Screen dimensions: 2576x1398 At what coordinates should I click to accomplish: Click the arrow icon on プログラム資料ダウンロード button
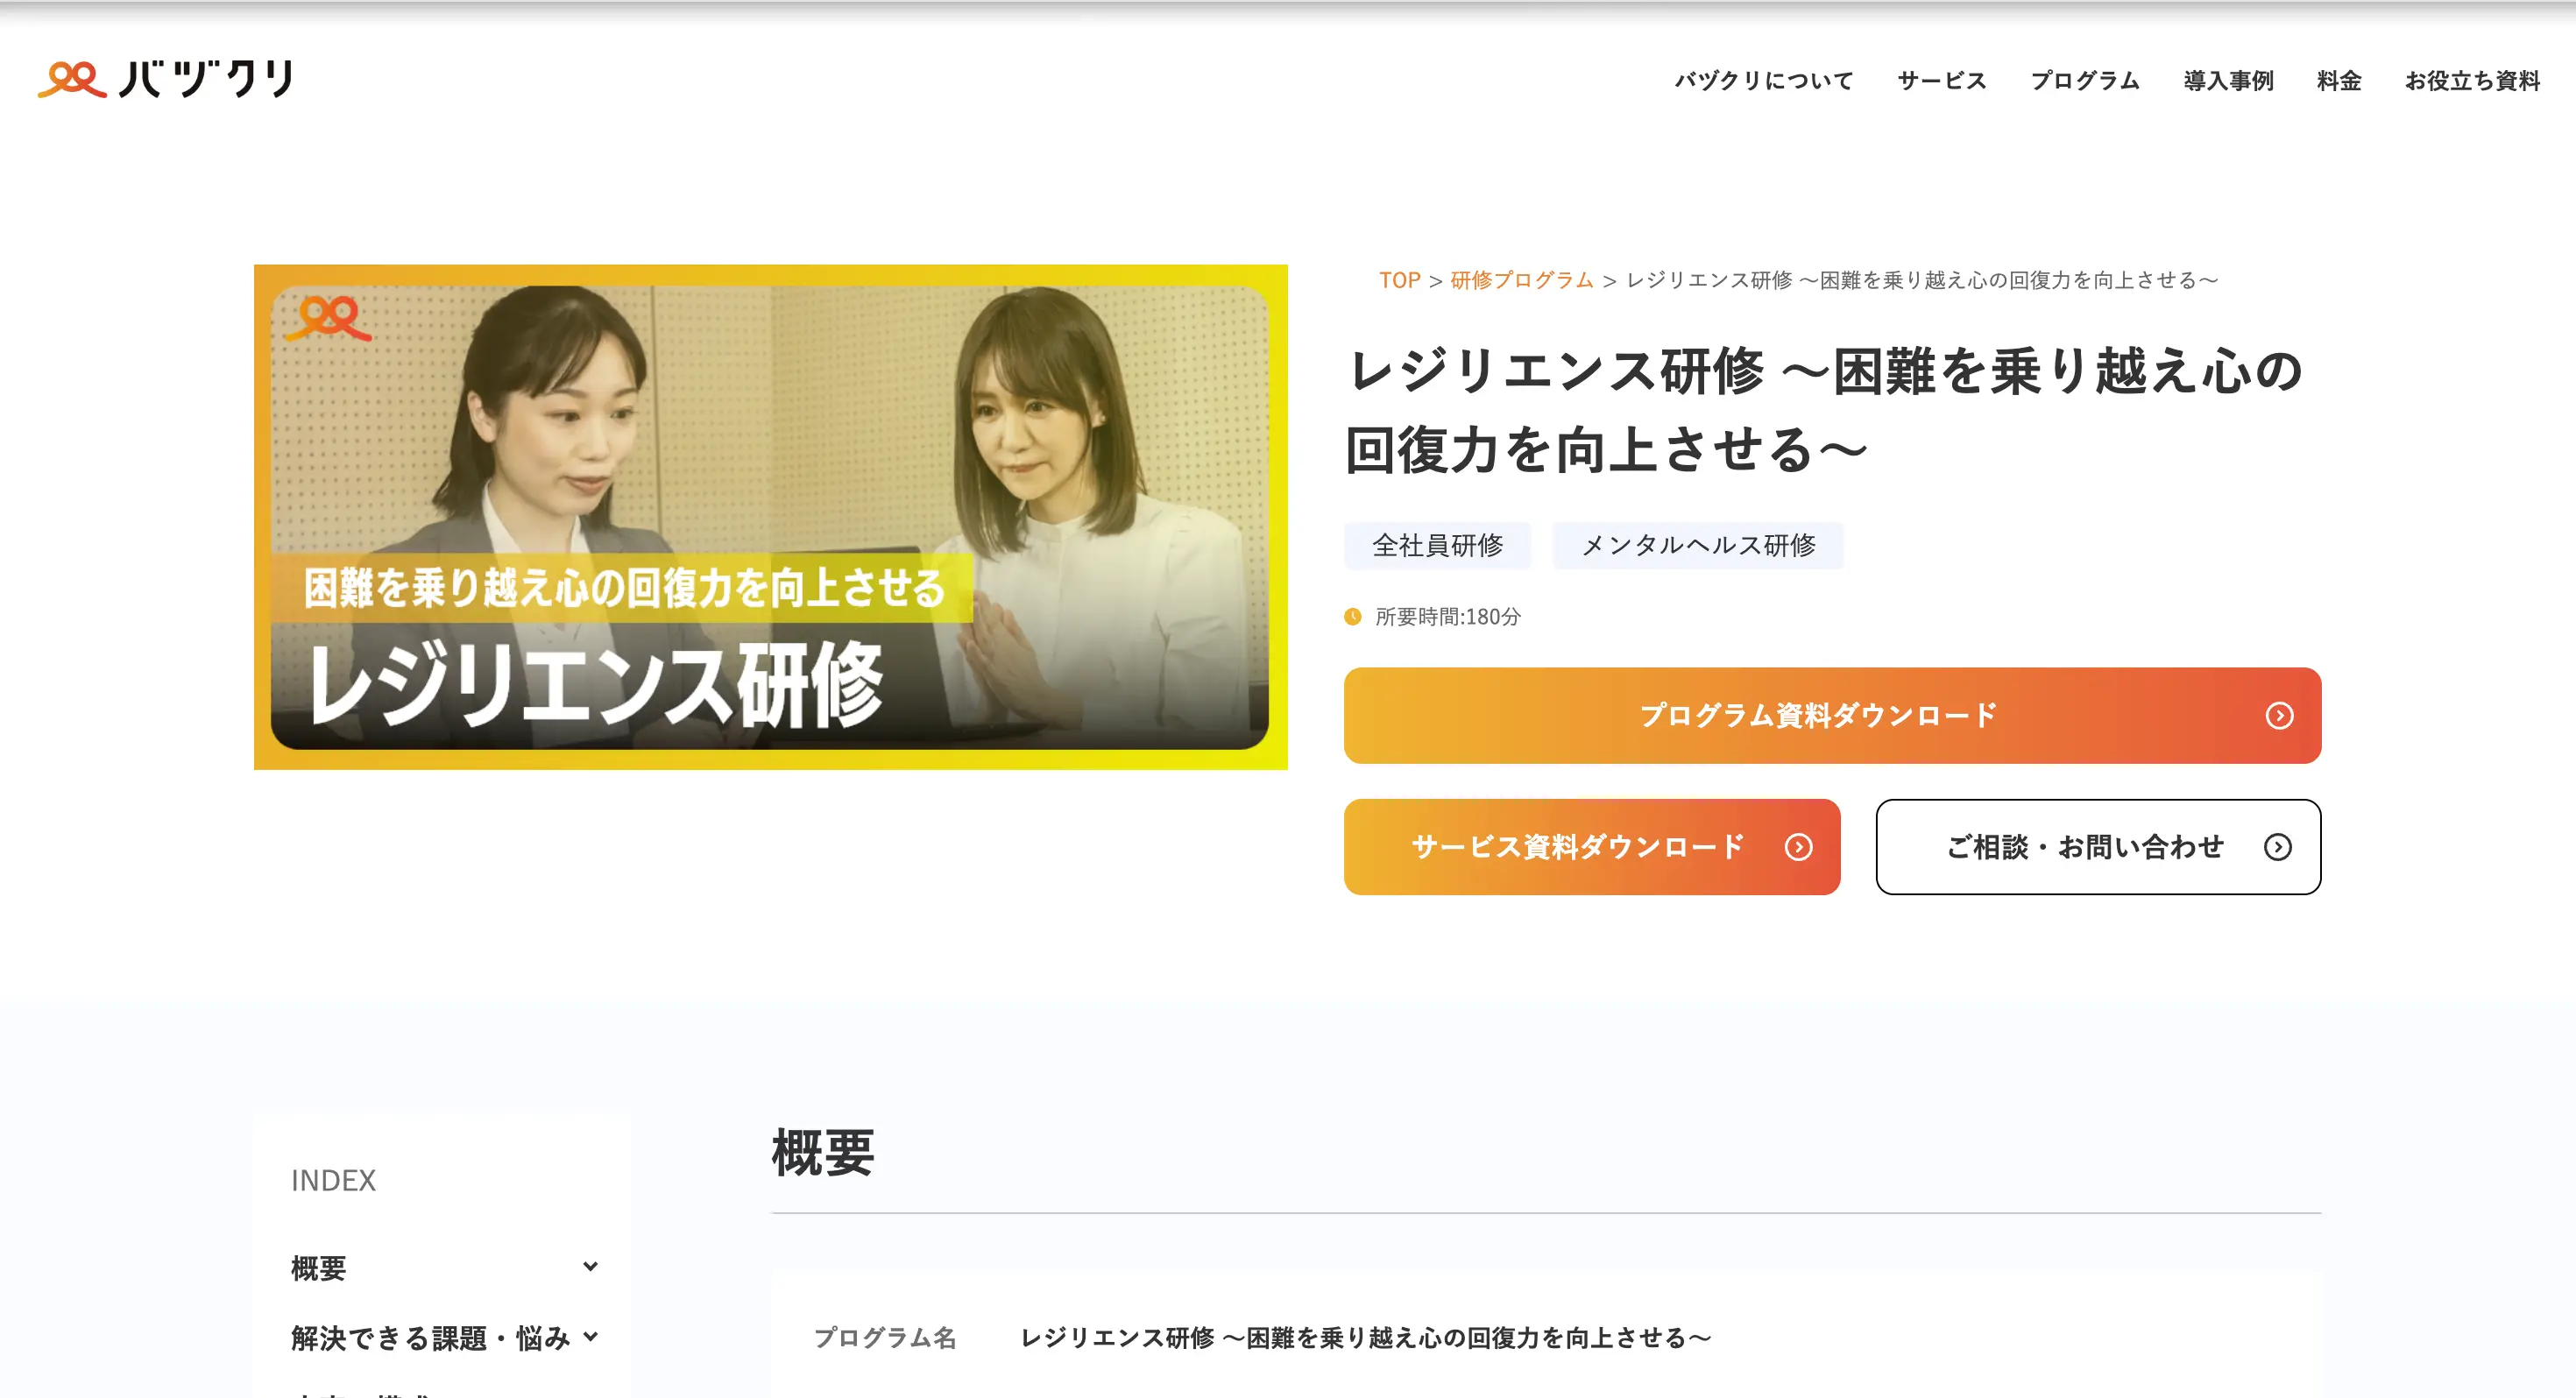2278,716
